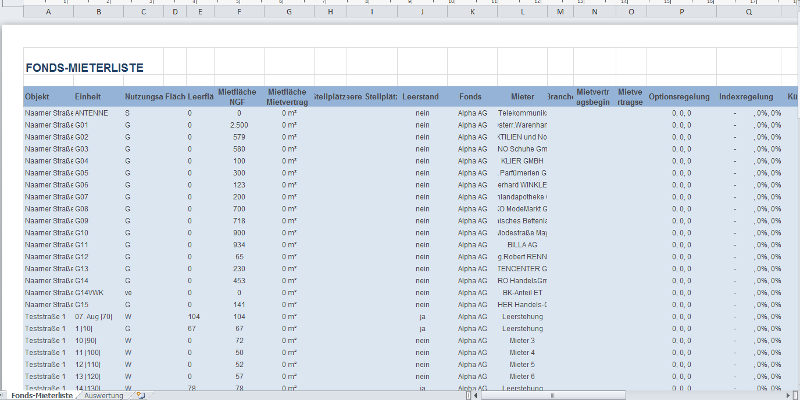Click the 718 area value cell
Viewport: 800px width, 400px height.
239,221
